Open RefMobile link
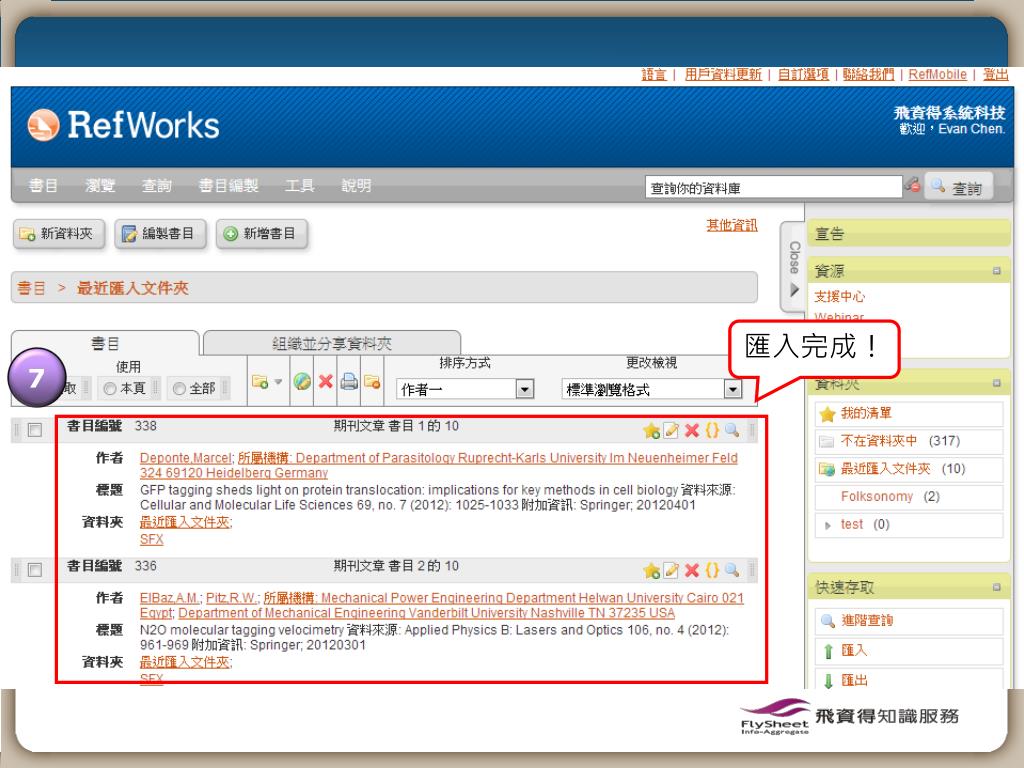This screenshot has width=1024, height=768. click(937, 74)
